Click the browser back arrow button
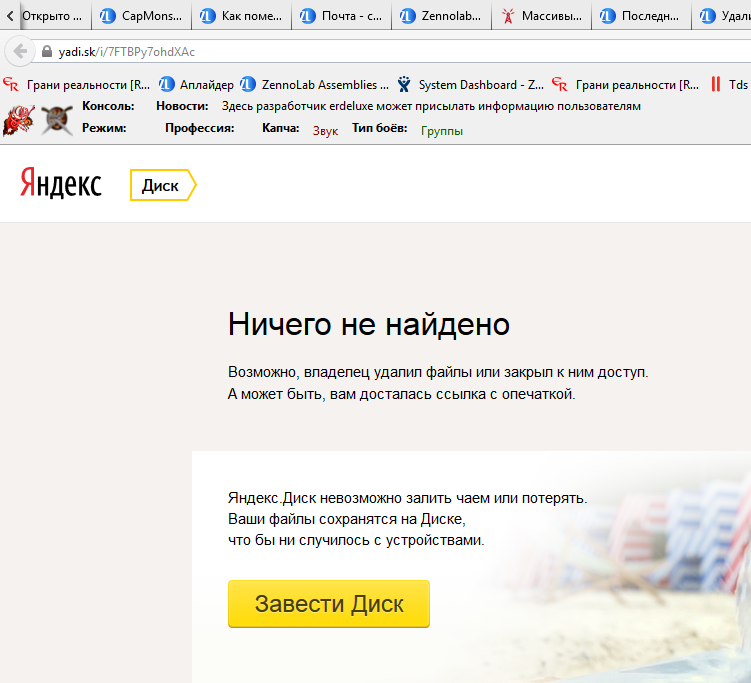This screenshot has width=751, height=683. 20,51
